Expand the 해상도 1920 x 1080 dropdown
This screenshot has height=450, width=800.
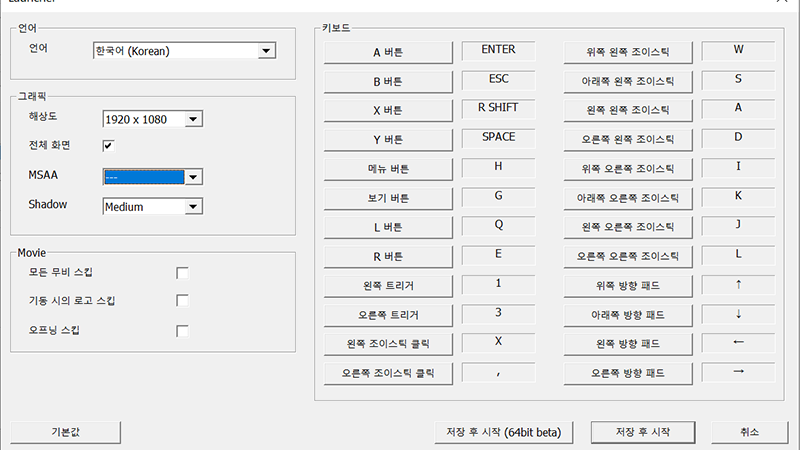(194, 120)
